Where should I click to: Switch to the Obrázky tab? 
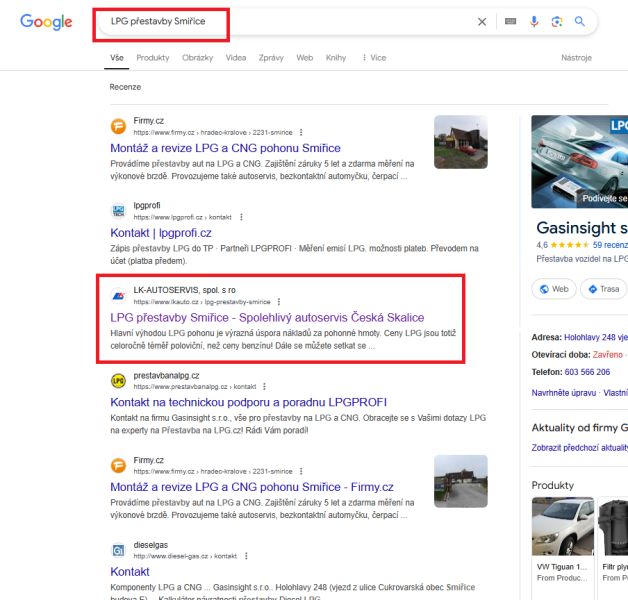point(197,58)
